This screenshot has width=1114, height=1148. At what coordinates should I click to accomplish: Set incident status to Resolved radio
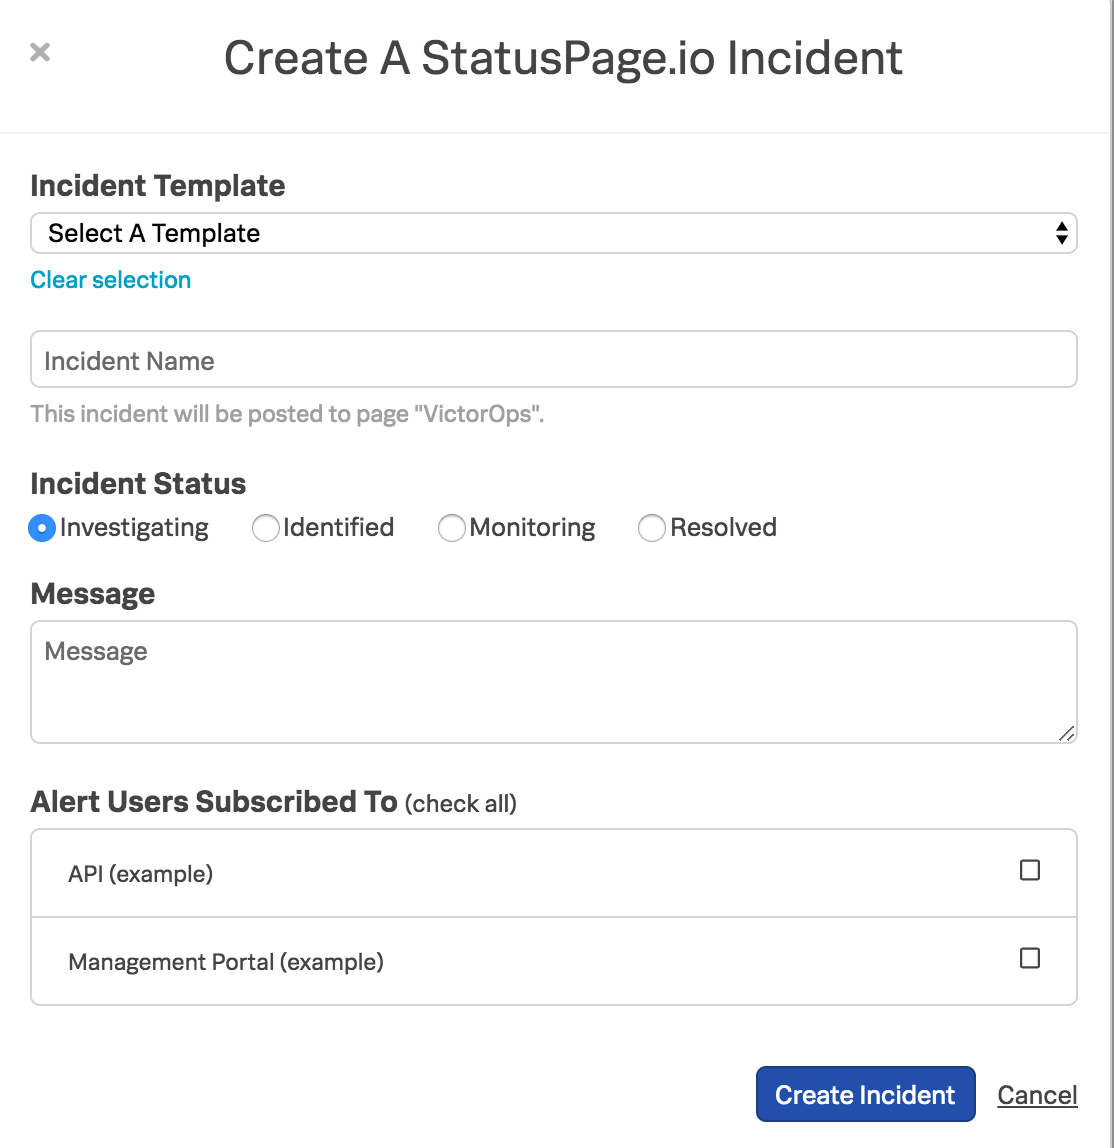point(651,528)
